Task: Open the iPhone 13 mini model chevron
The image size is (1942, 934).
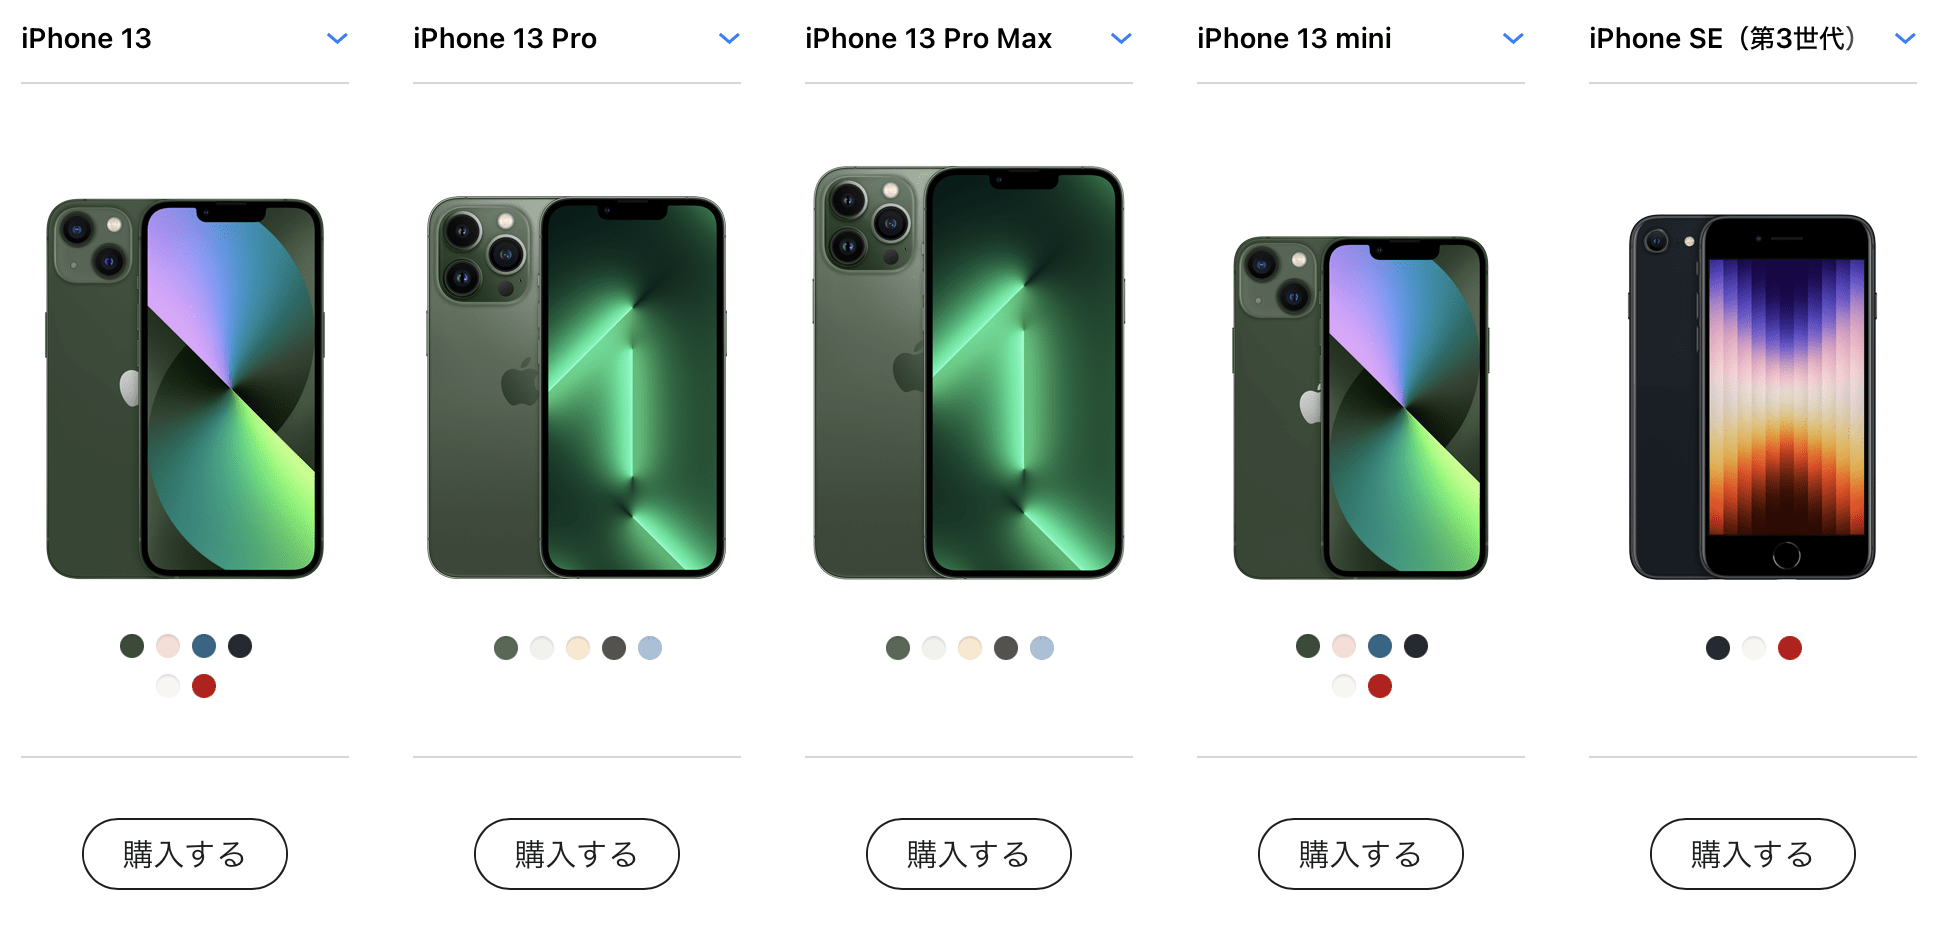Action: coord(1513,39)
